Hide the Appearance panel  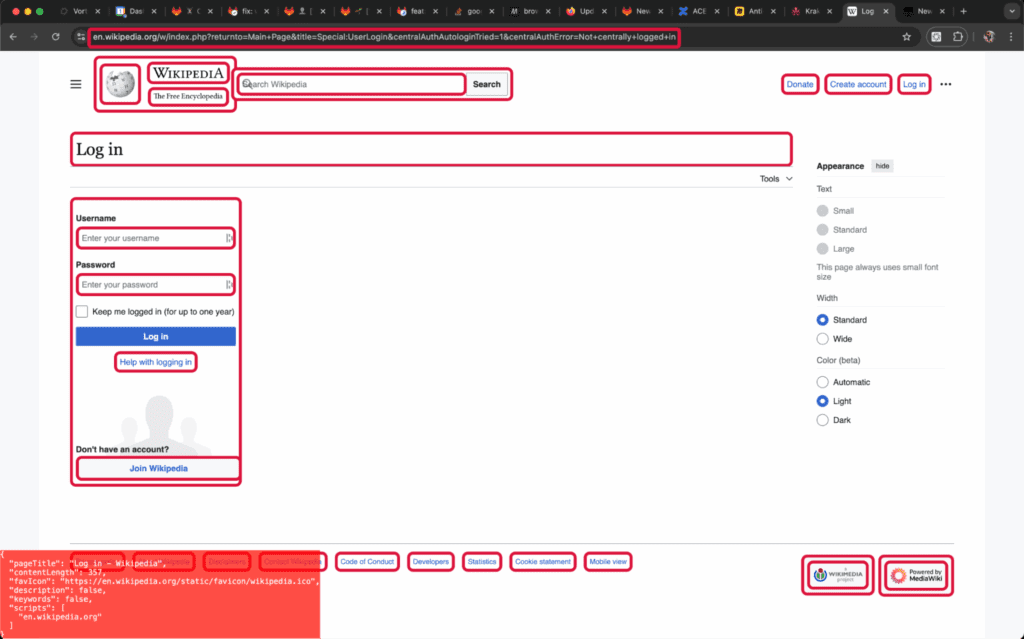tap(882, 165)
